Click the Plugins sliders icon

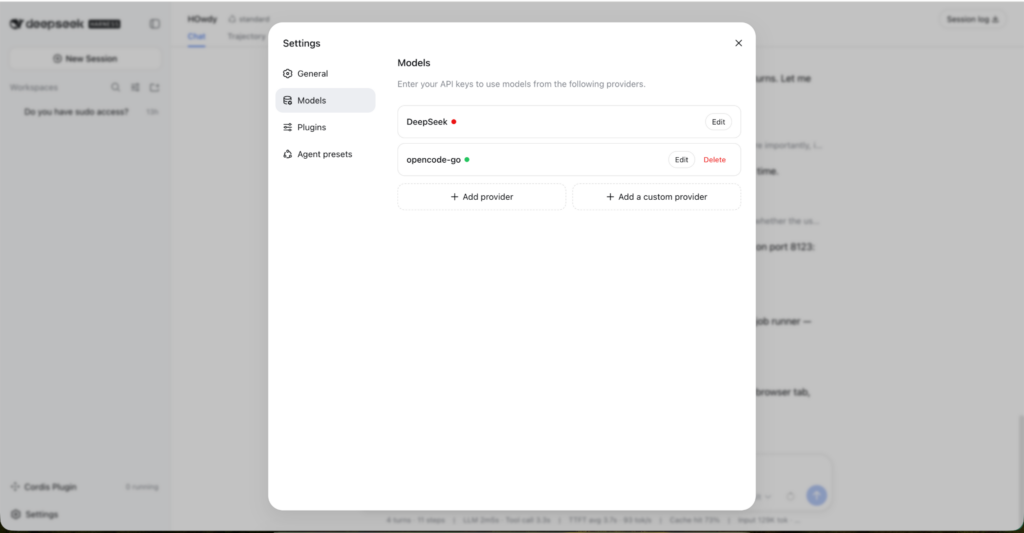(x=287, y=127)
